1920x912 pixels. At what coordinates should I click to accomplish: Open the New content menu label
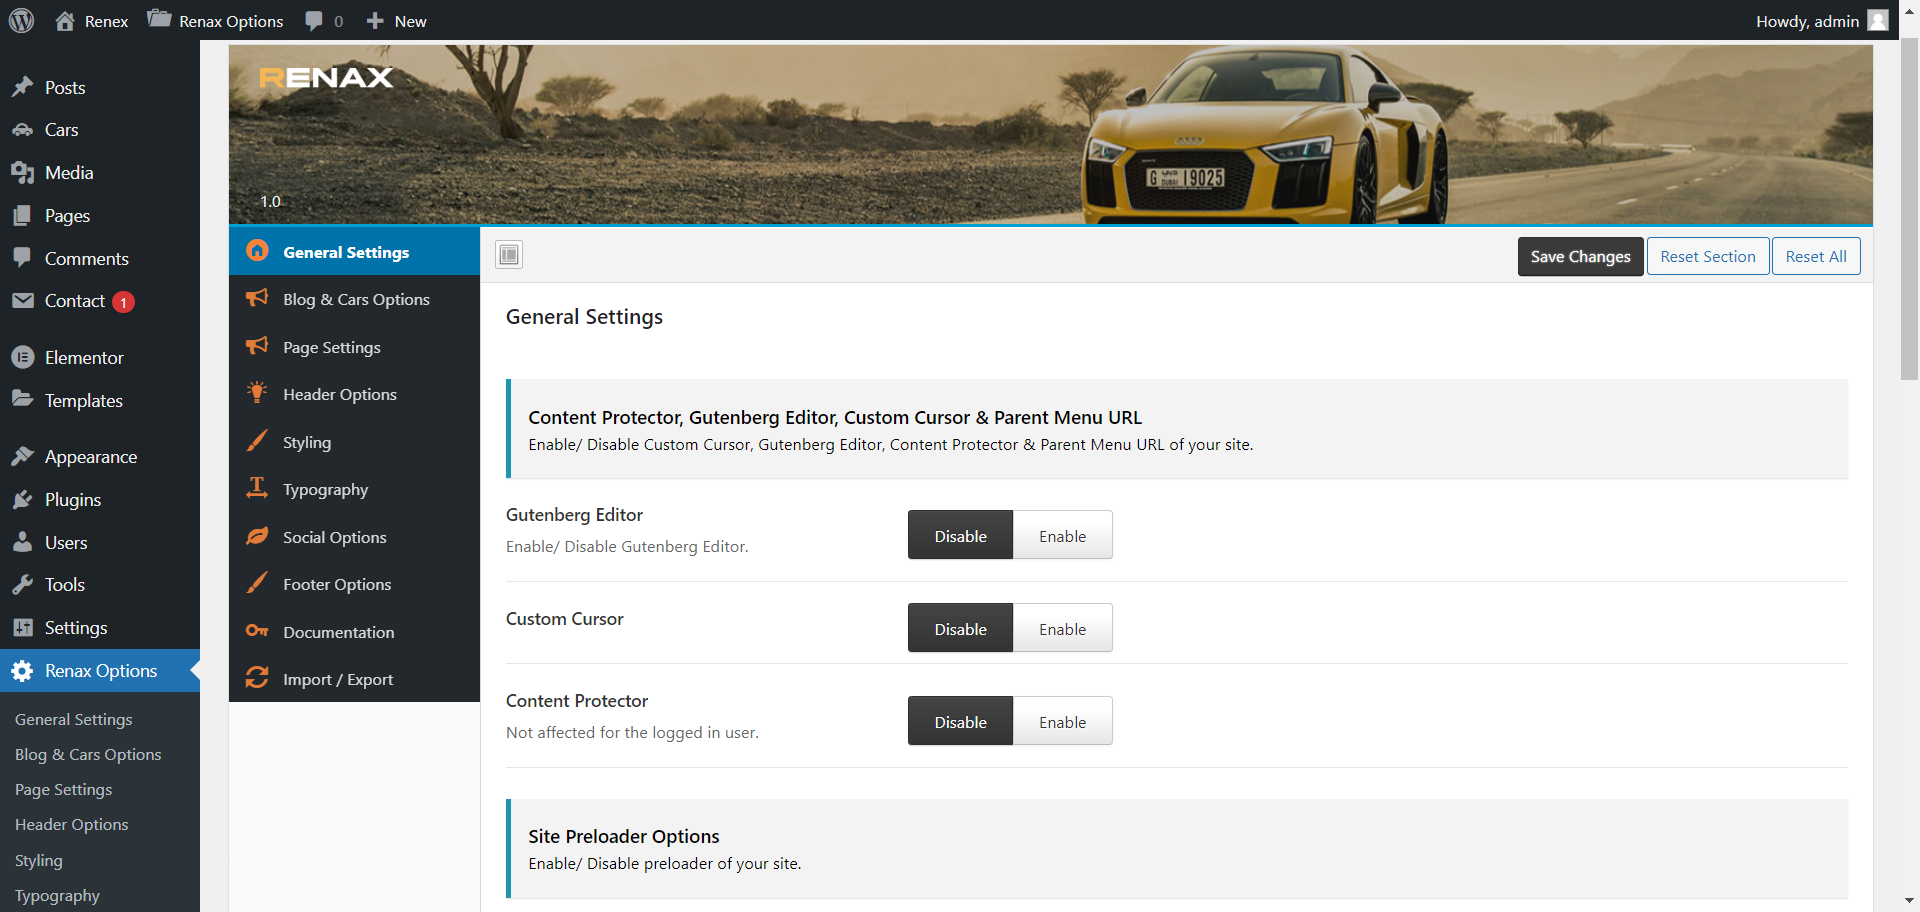410,21
